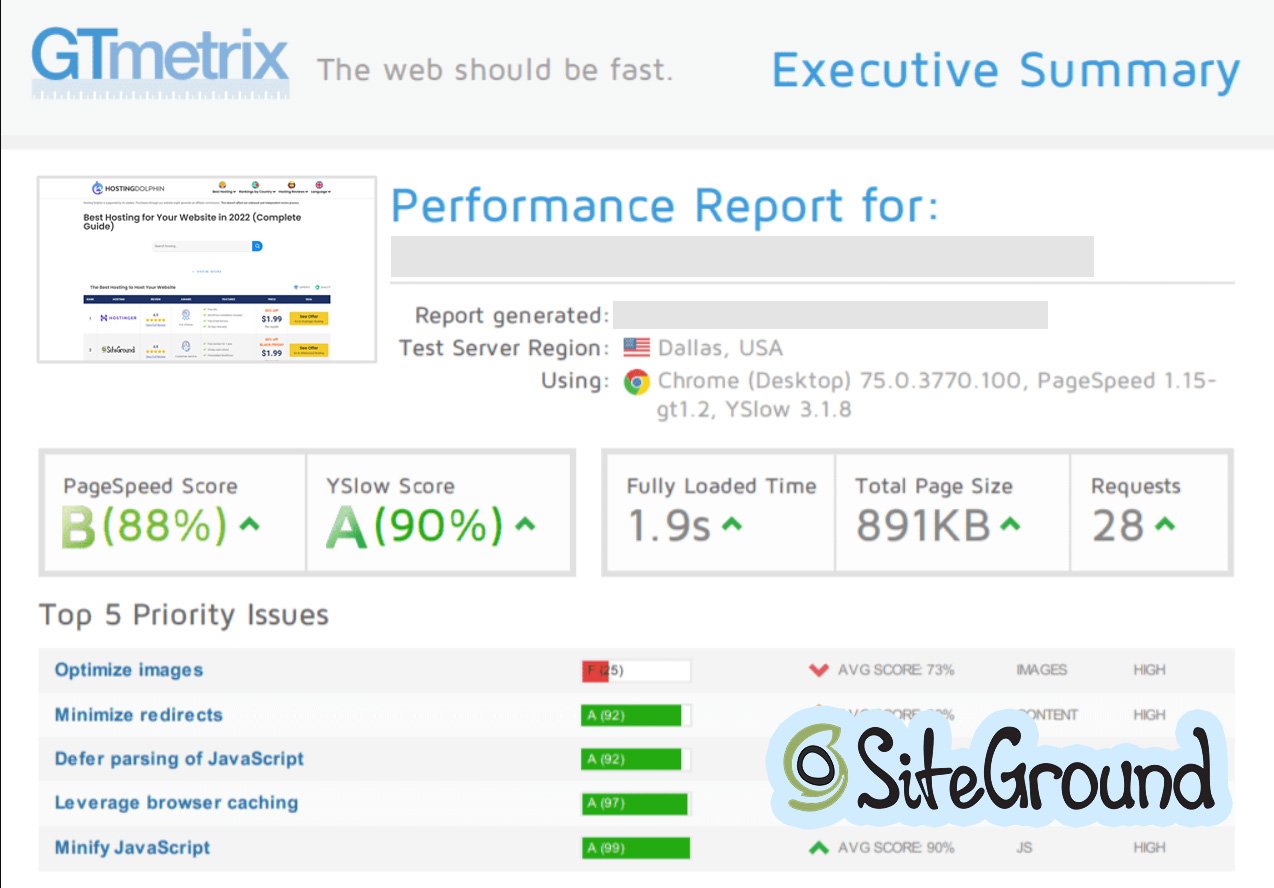Click HIGH priority in Minify JavaScript row
Screen dimensions: 1274x888
[1150, 848]
